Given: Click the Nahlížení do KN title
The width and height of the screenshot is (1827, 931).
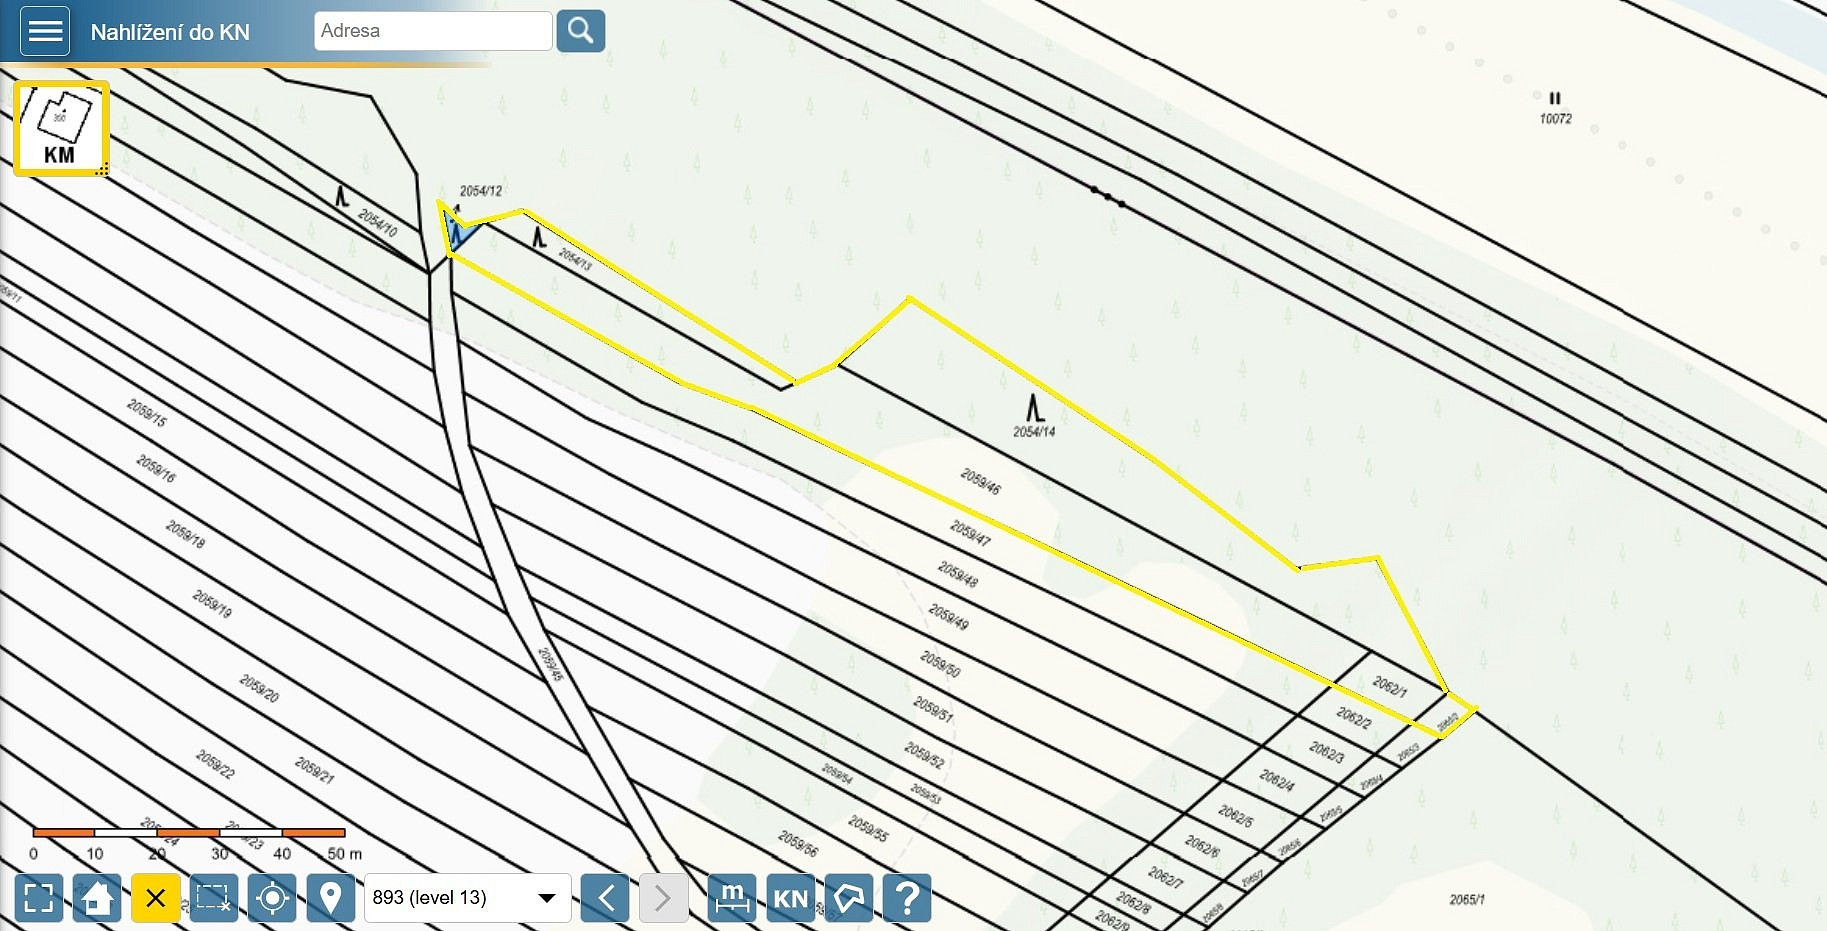Looking at the screenshot, I should (170, 32).
